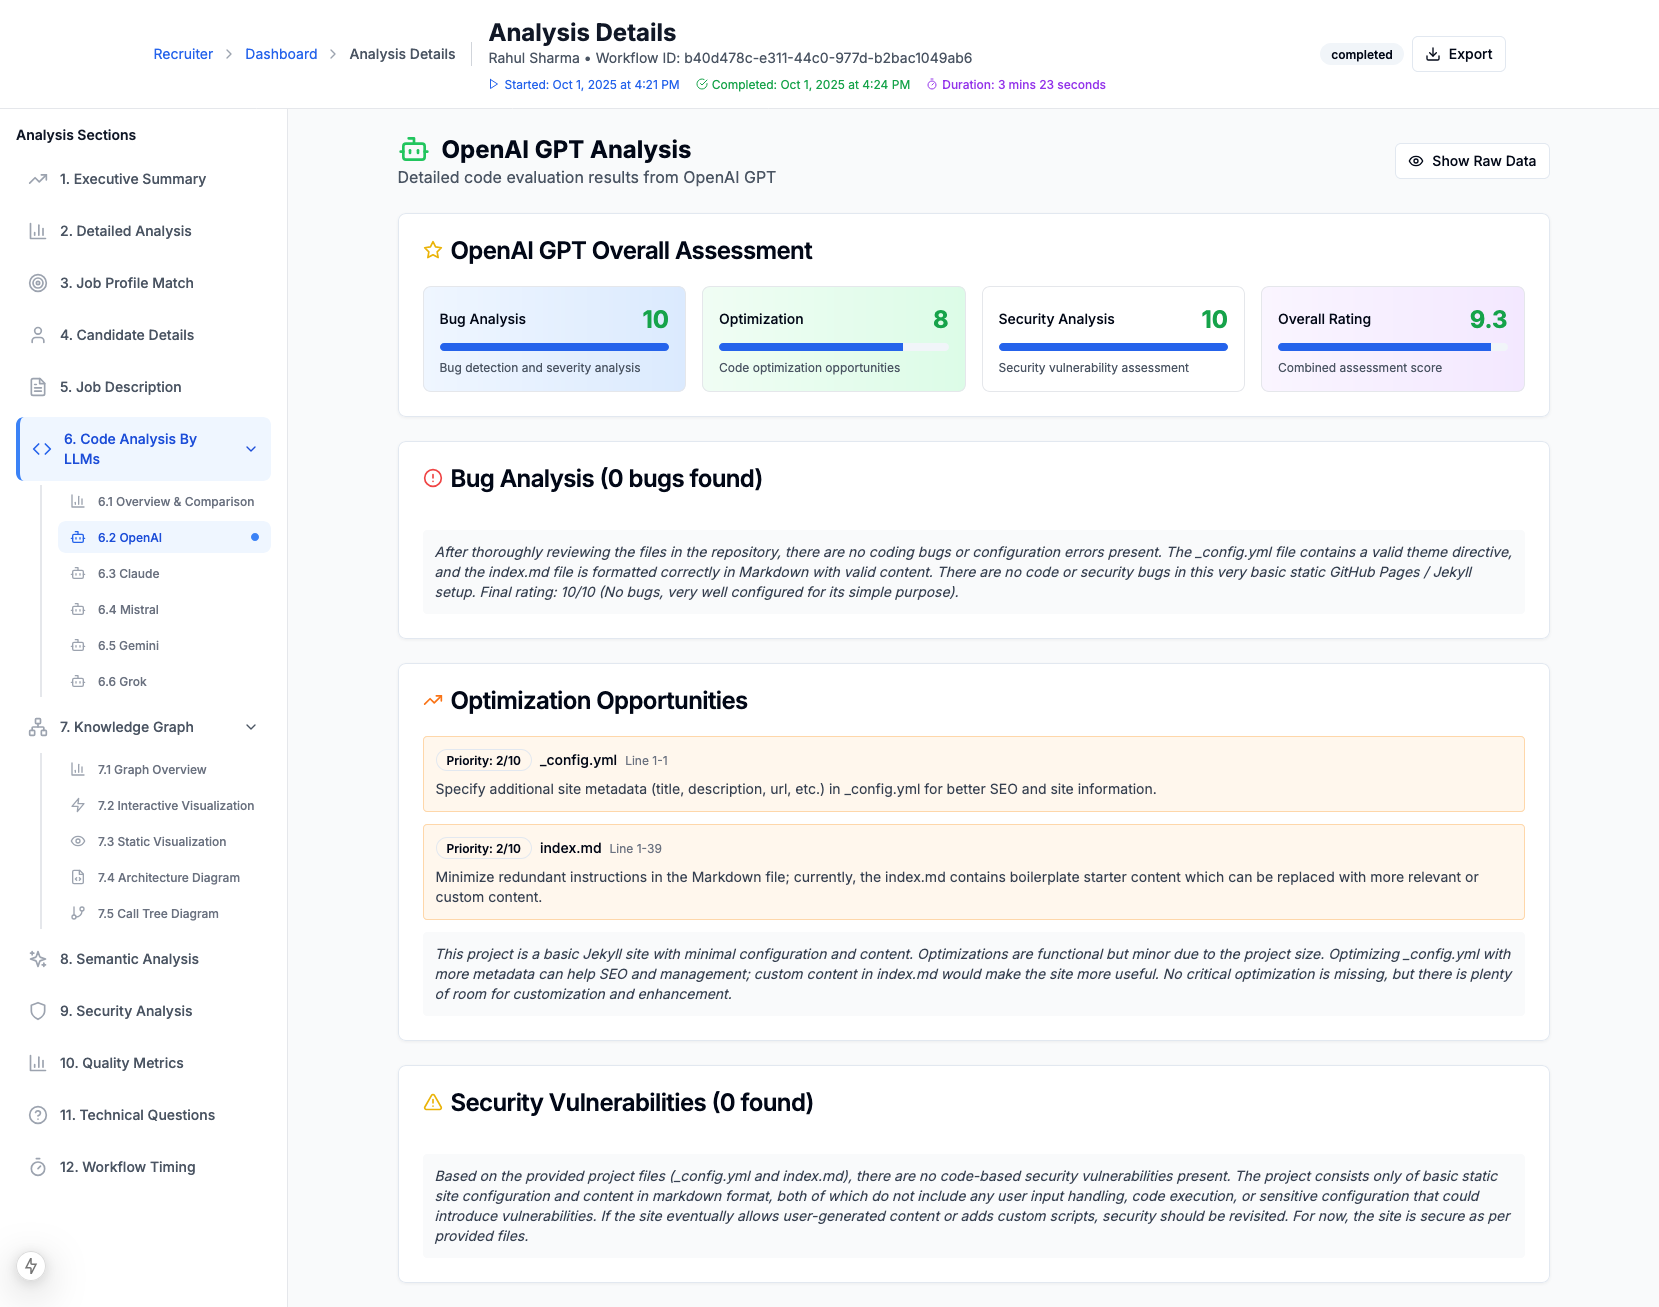1659x1307 pixels.
Task: Click the completed status badge
Action: click(1361, 55)
